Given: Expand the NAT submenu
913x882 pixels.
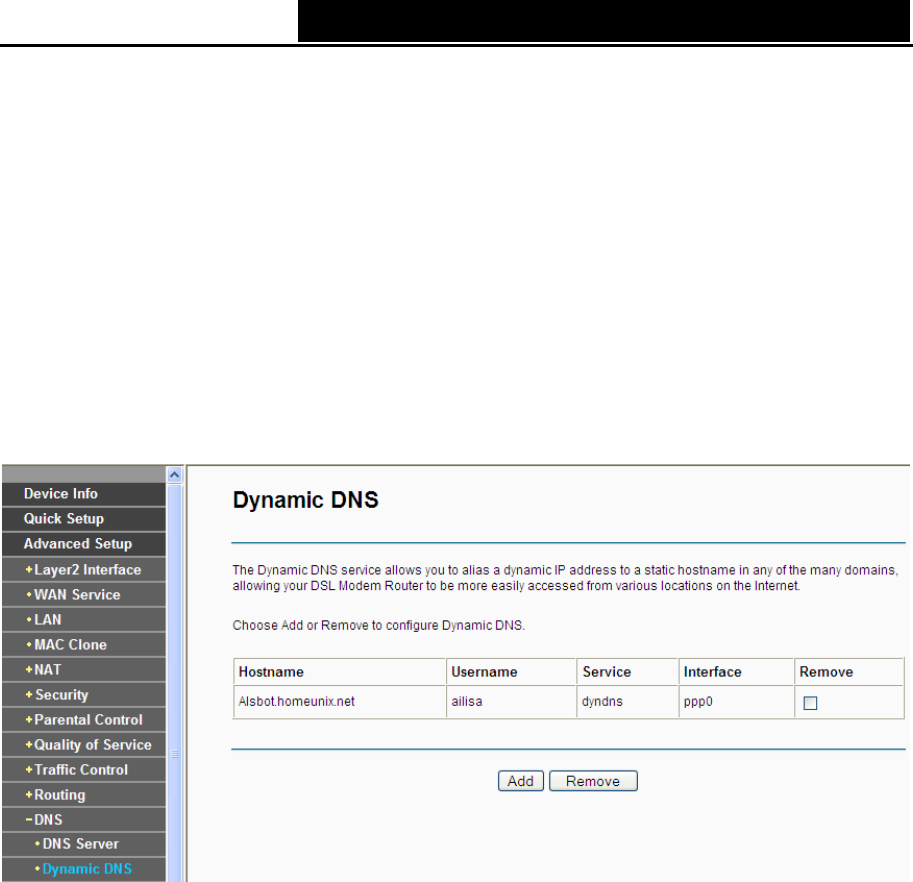Looking at the screenshot, I should click(x=84, y=670).
